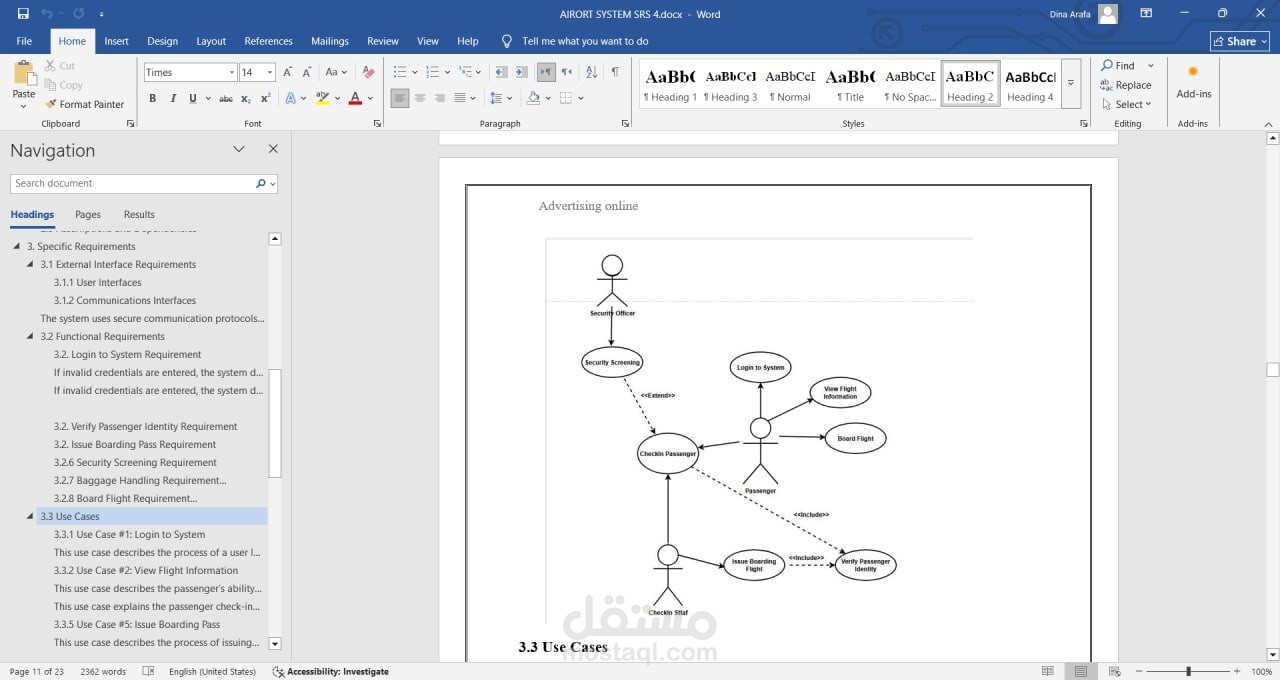Toggle Subscript formatting
1280x680 pixels.
pyautogui.click(x=247, y=98)
